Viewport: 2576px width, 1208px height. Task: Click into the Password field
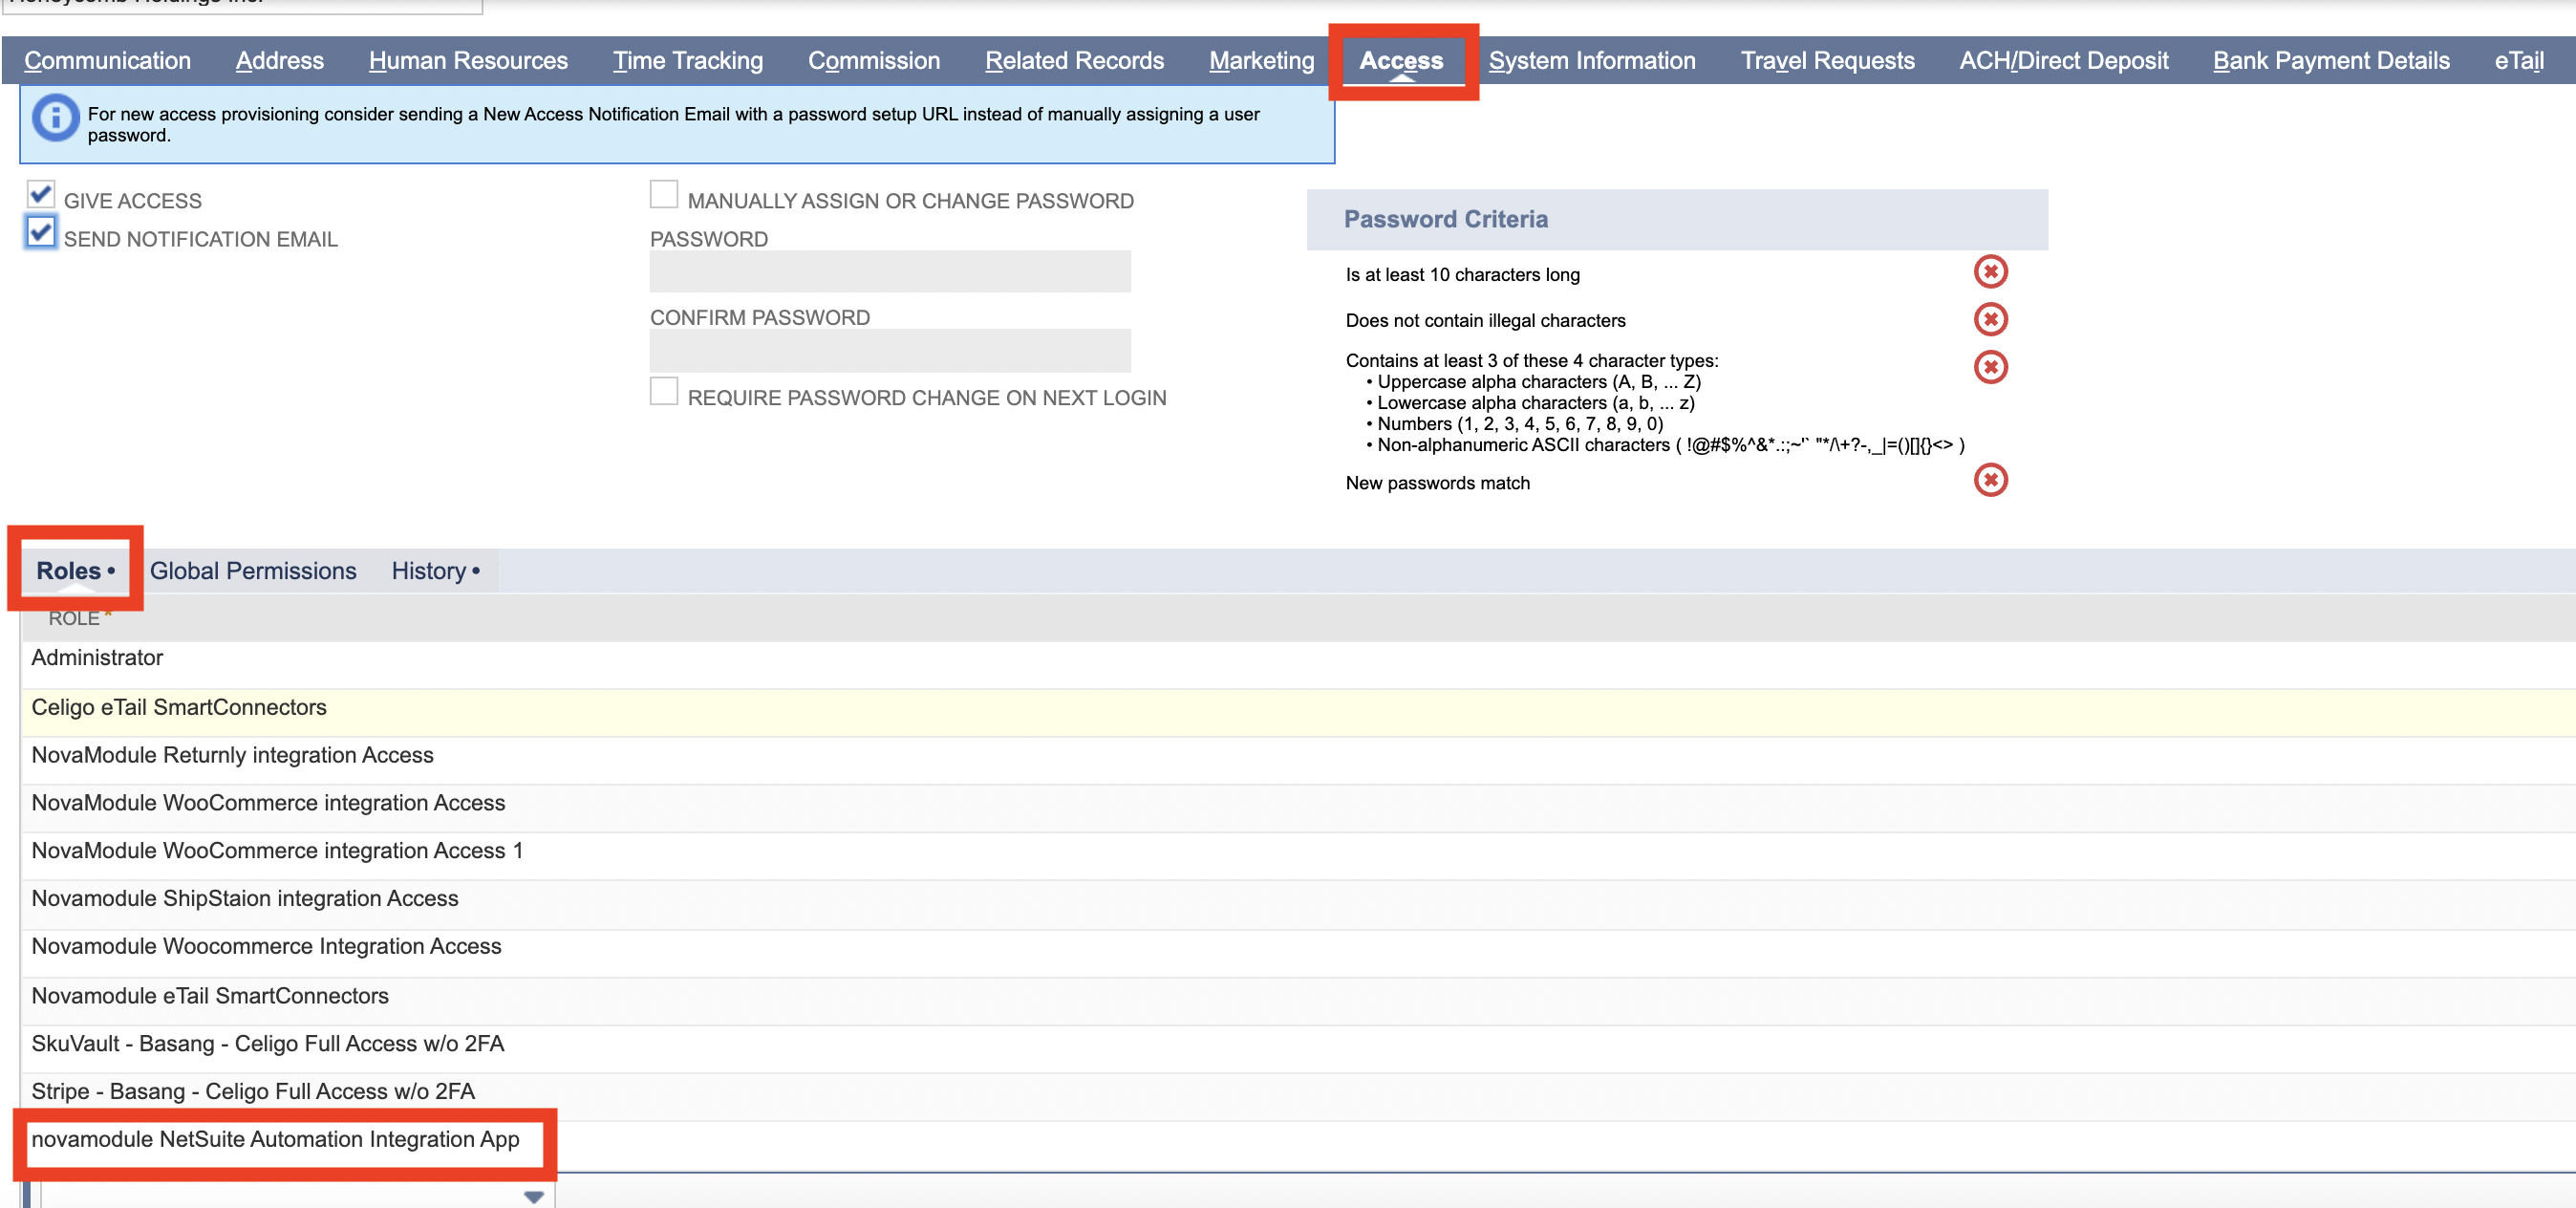tap(889, 272)
